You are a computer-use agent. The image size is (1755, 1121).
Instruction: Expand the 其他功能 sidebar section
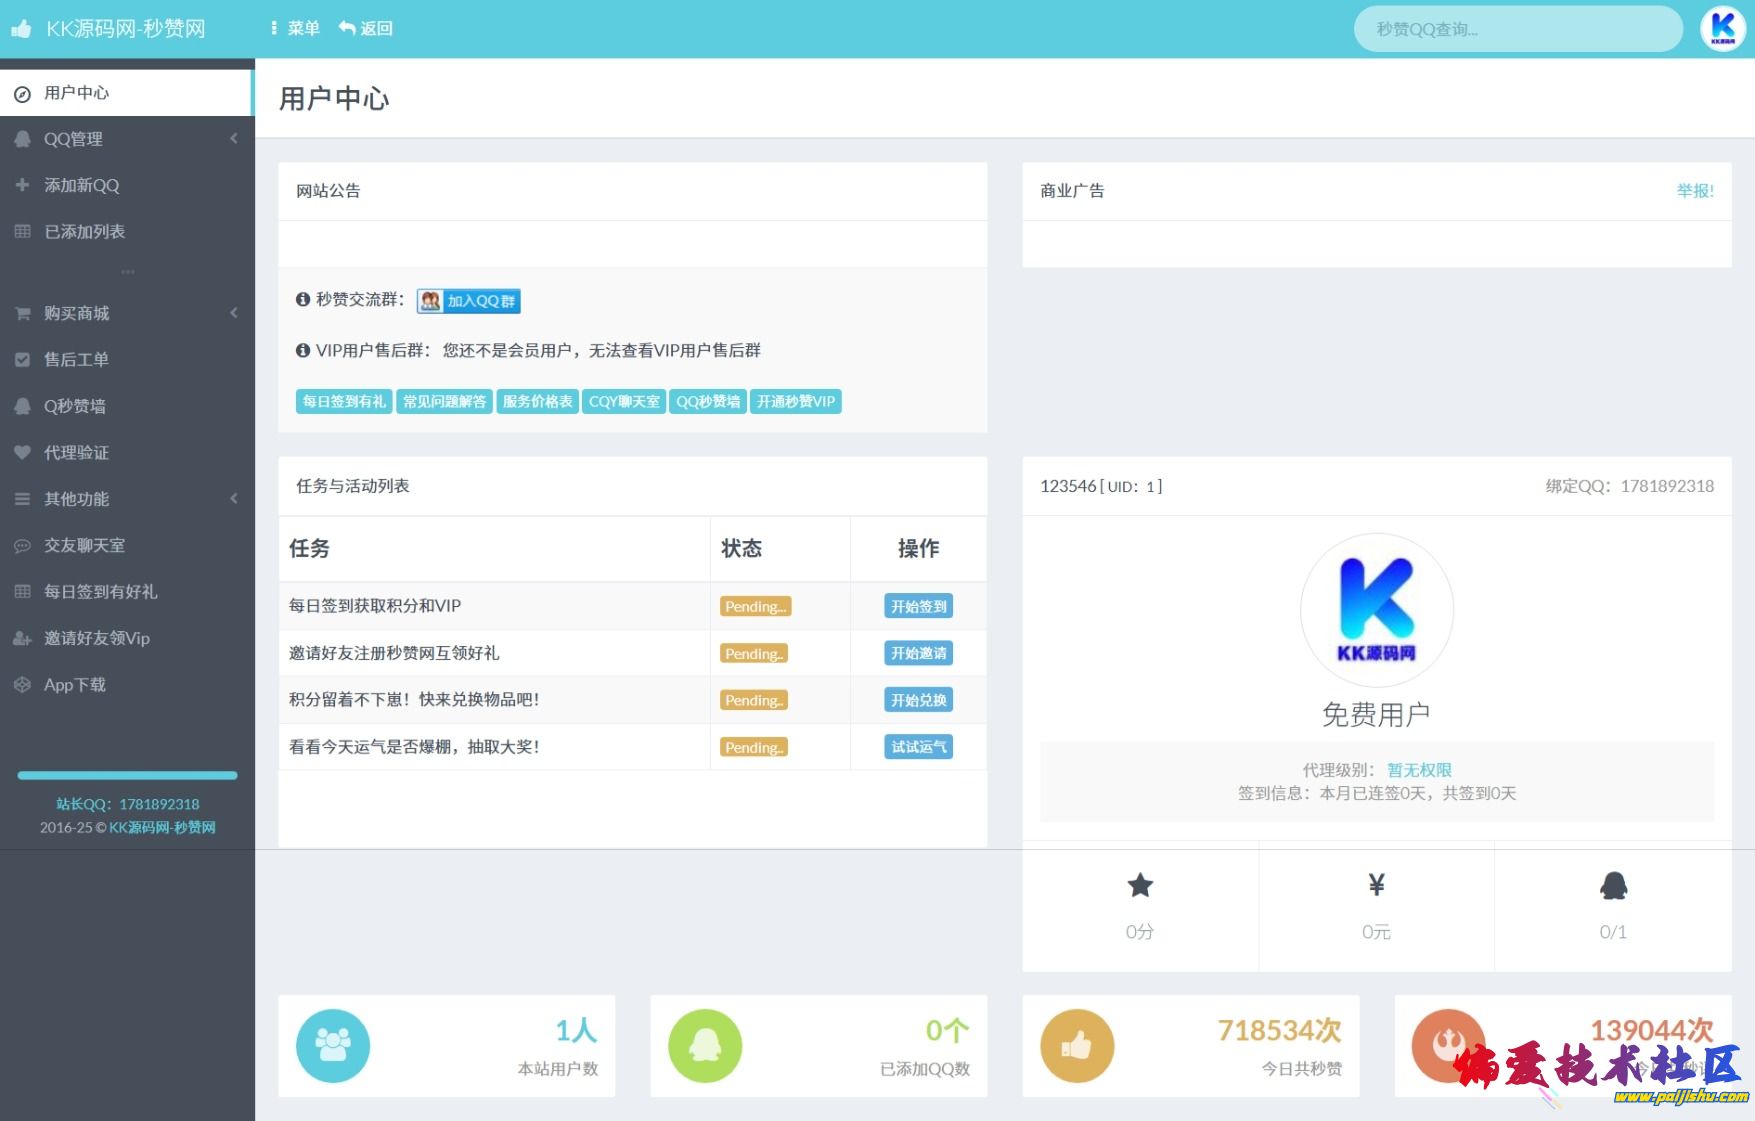(x=126, y=499)
